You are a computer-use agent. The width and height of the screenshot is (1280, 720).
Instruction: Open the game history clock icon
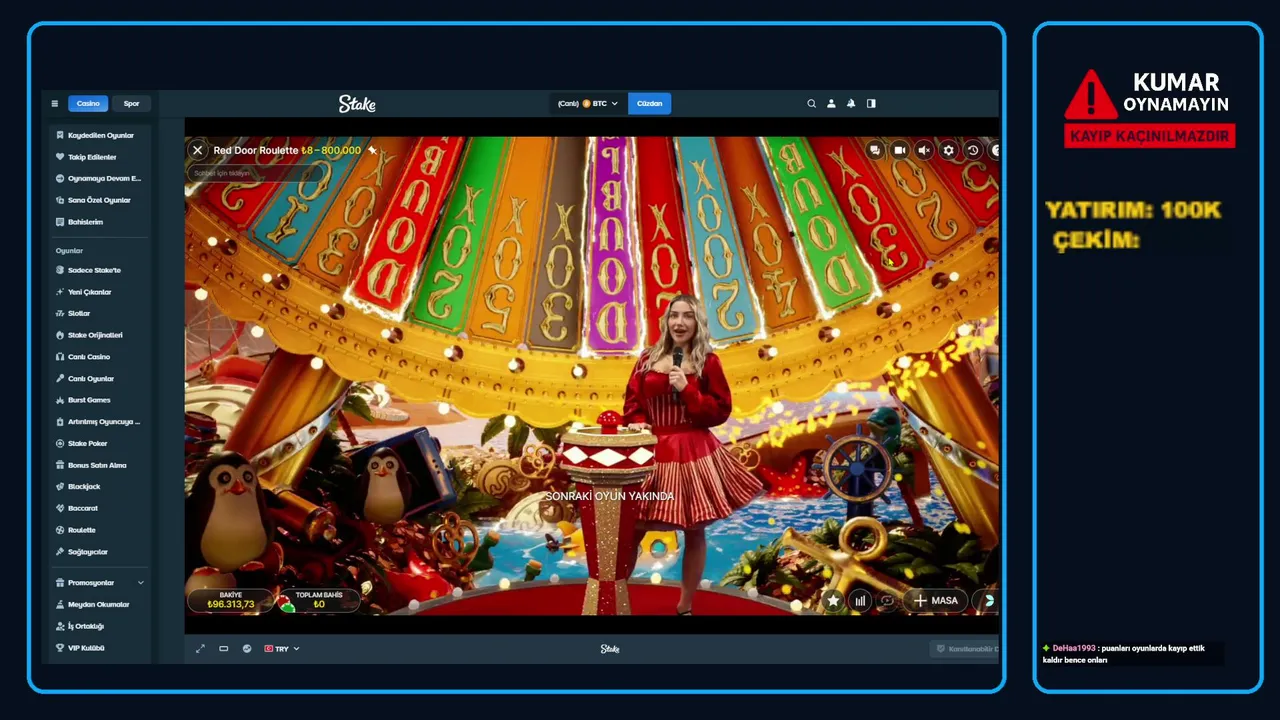972,150
